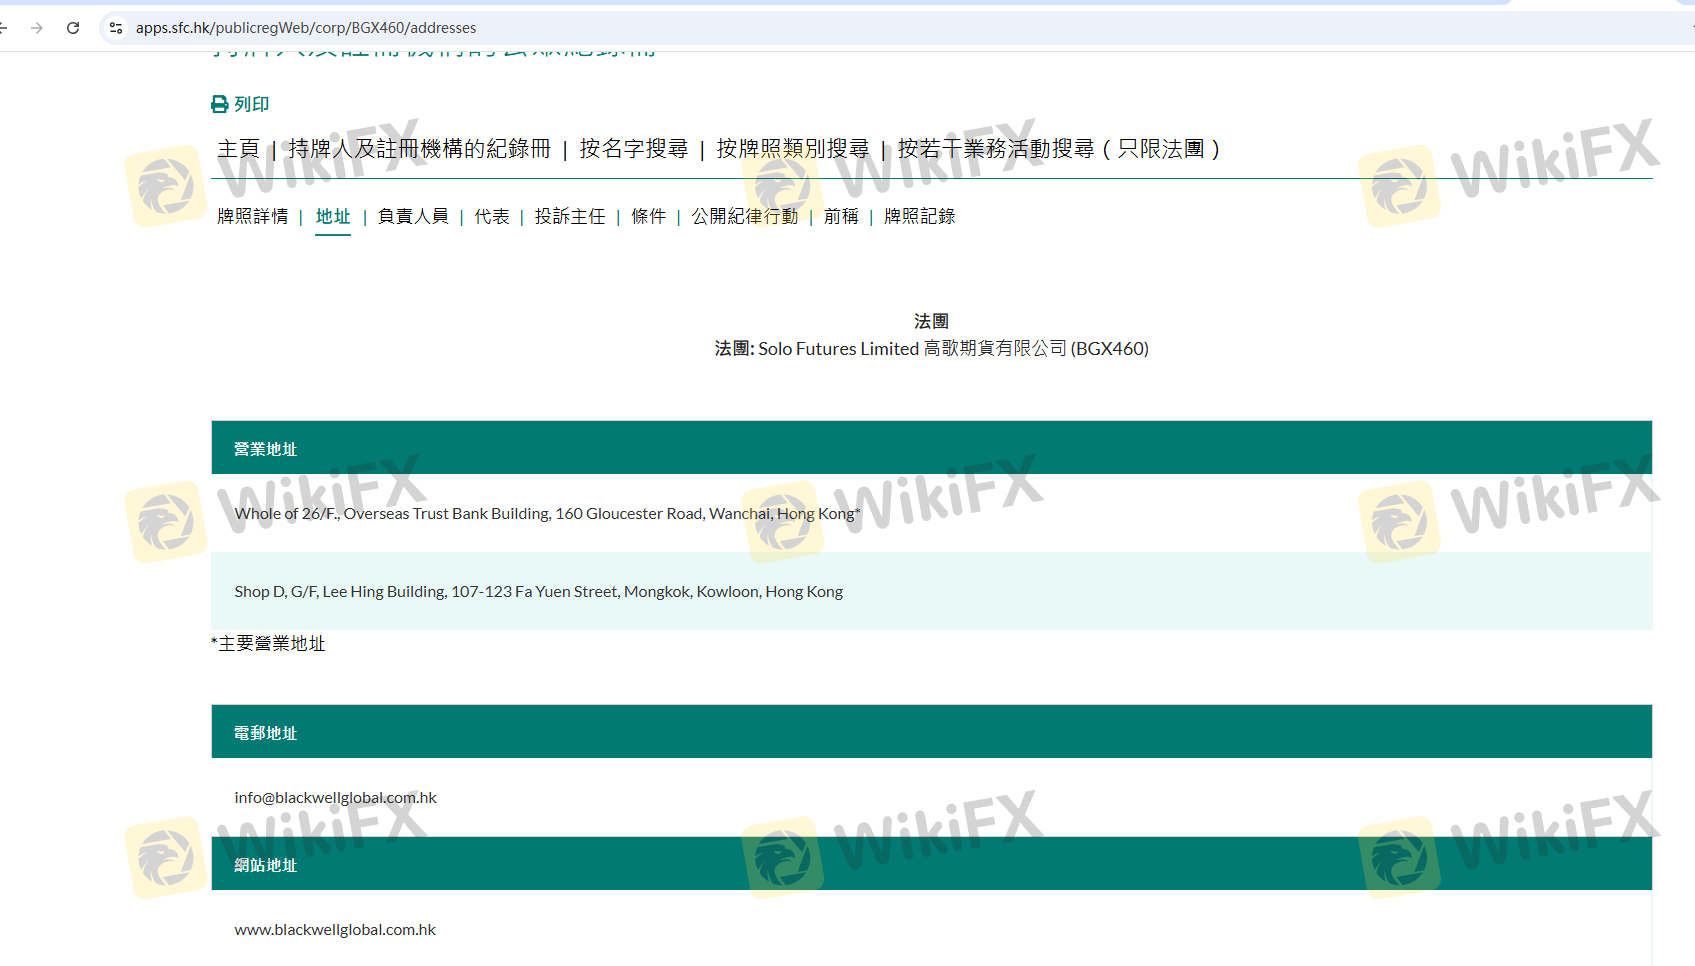
Task: Select the active 地址 tab
Action: coord(333,216)
